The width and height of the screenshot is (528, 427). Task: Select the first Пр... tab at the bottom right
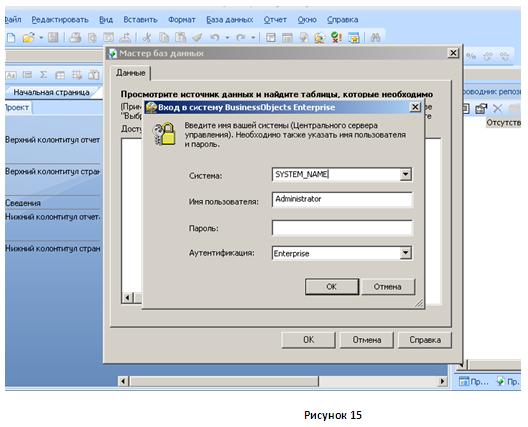pos(473,381)
